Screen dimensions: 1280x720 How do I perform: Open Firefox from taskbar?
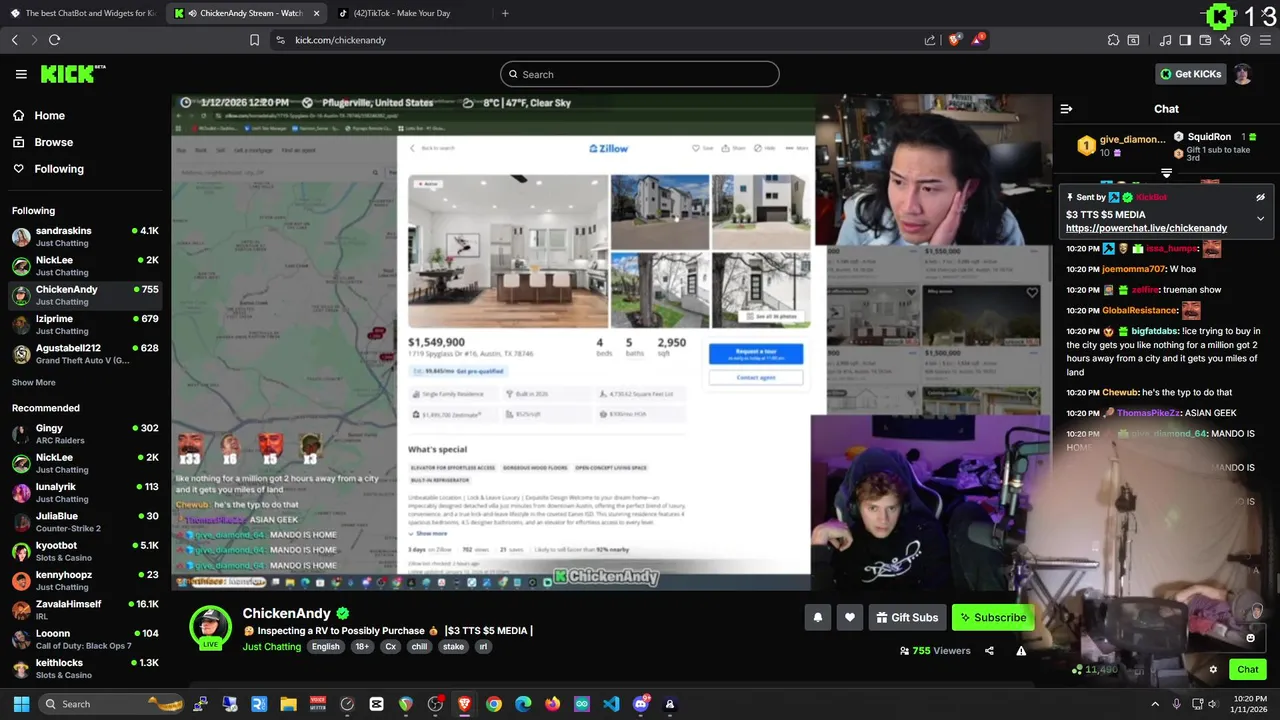coord(553,704)
